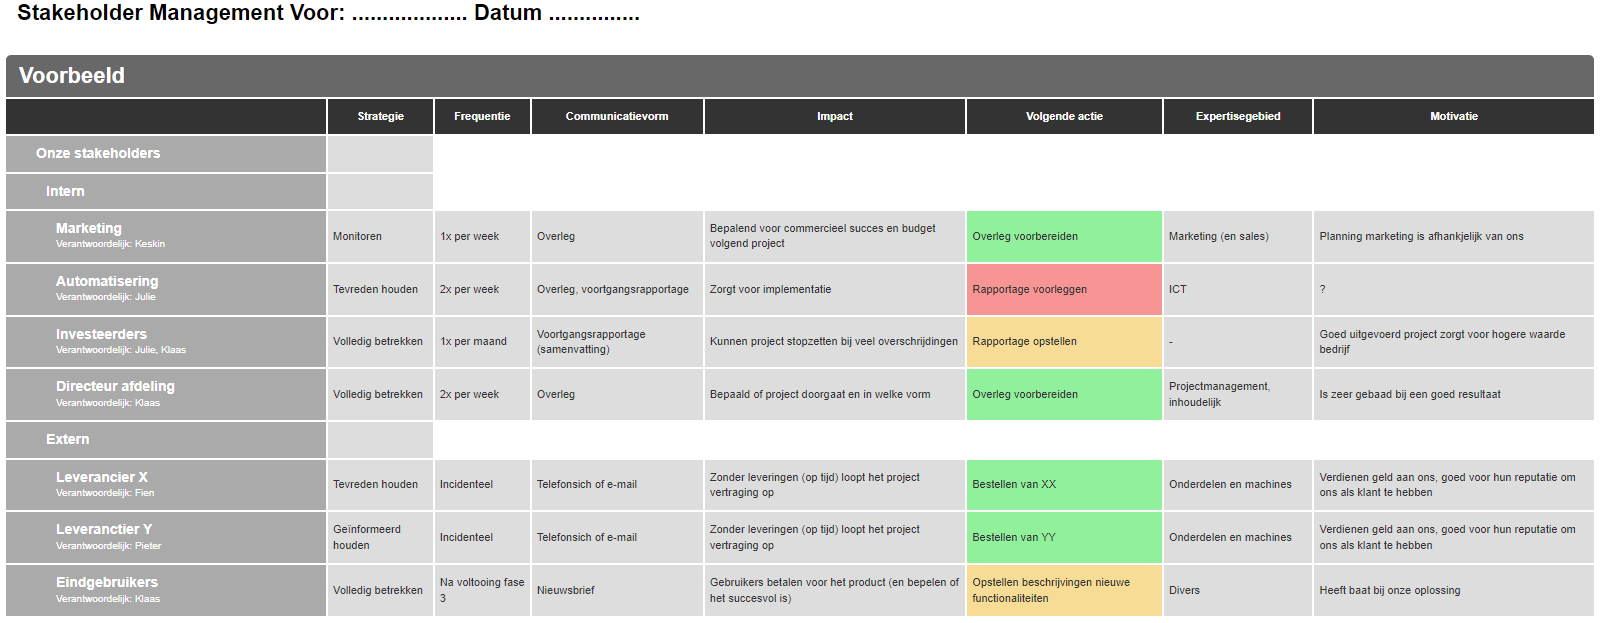
Task: Click the Voorbeeld title bar
Action: [799, 76]
